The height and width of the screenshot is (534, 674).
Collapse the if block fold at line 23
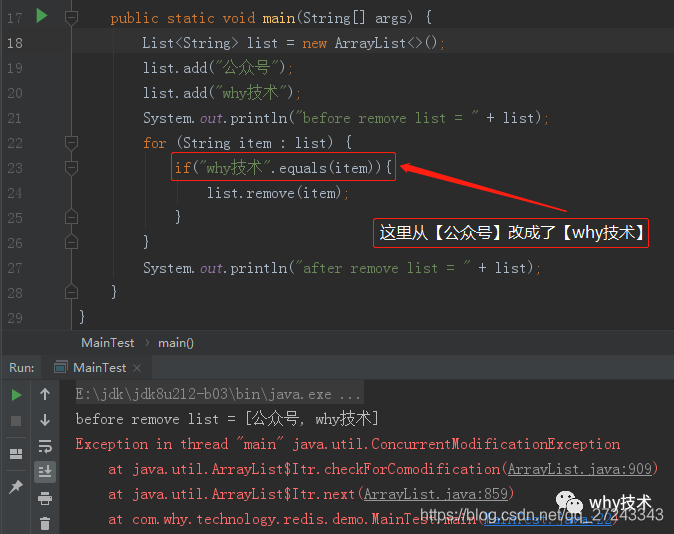pos(71,167)
